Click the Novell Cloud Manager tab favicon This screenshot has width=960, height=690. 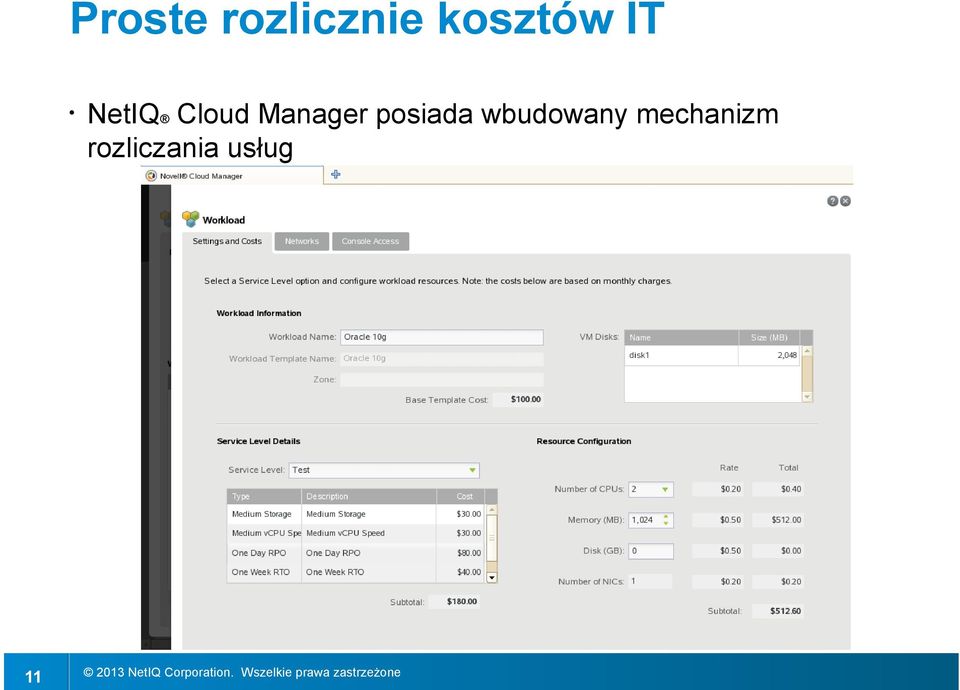coord(151,176)
